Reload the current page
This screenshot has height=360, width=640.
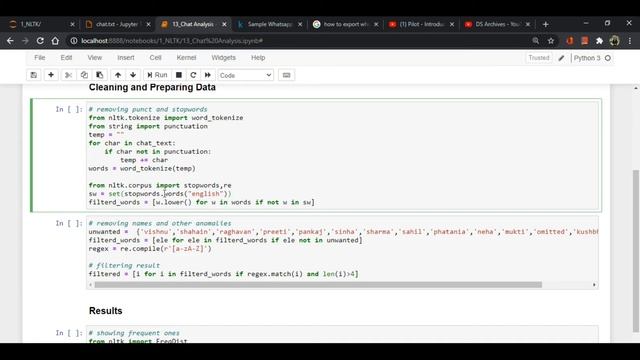[x=40, y=41]
